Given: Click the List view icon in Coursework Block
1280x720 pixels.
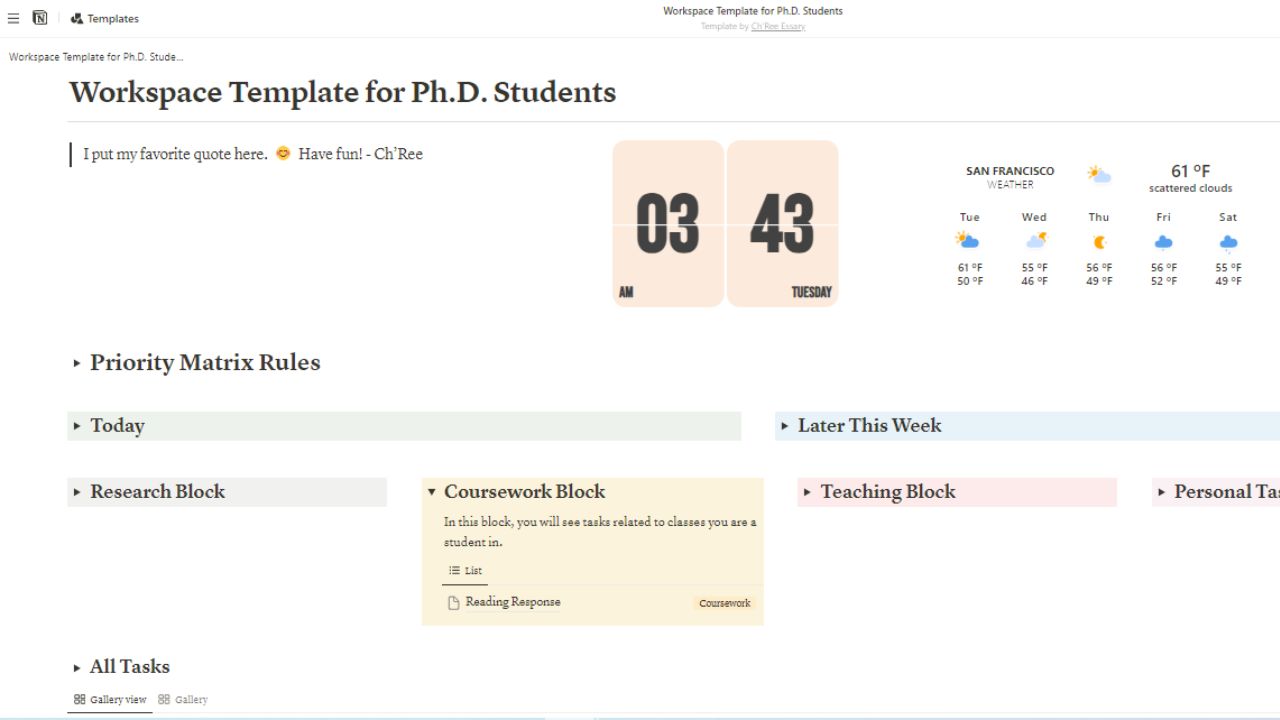Looking at the screenshot, I should pos(453,570).
